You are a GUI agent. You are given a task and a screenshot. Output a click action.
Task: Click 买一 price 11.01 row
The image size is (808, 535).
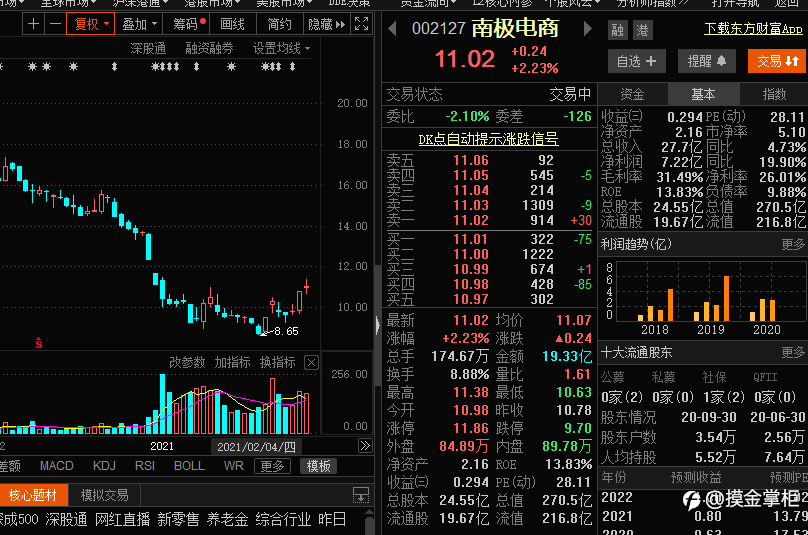point(489,239)
